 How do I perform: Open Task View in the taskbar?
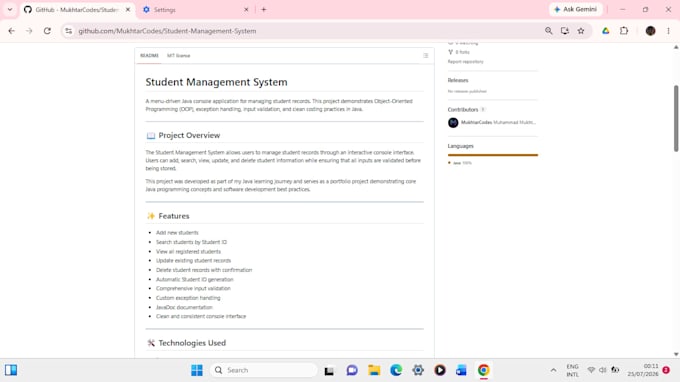click(x=329, y=370)
